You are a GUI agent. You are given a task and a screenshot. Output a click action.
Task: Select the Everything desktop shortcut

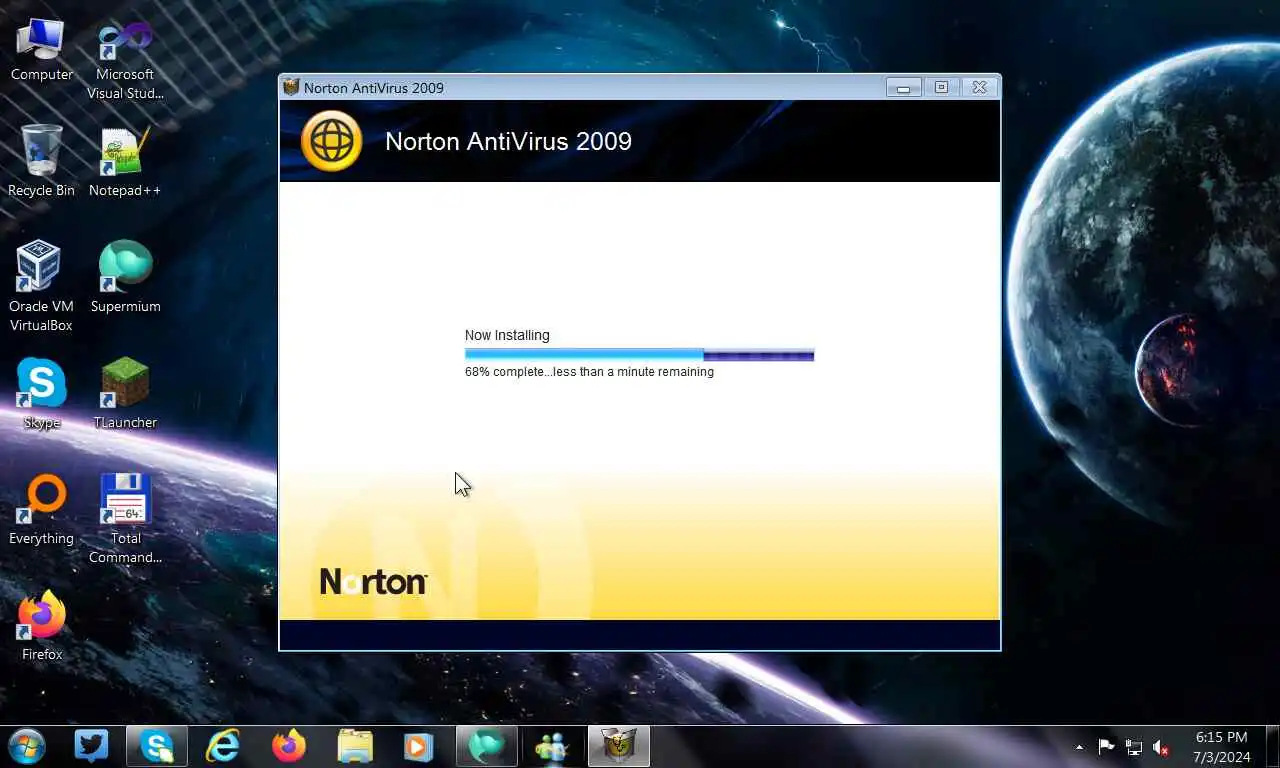[x=41, y=510]
